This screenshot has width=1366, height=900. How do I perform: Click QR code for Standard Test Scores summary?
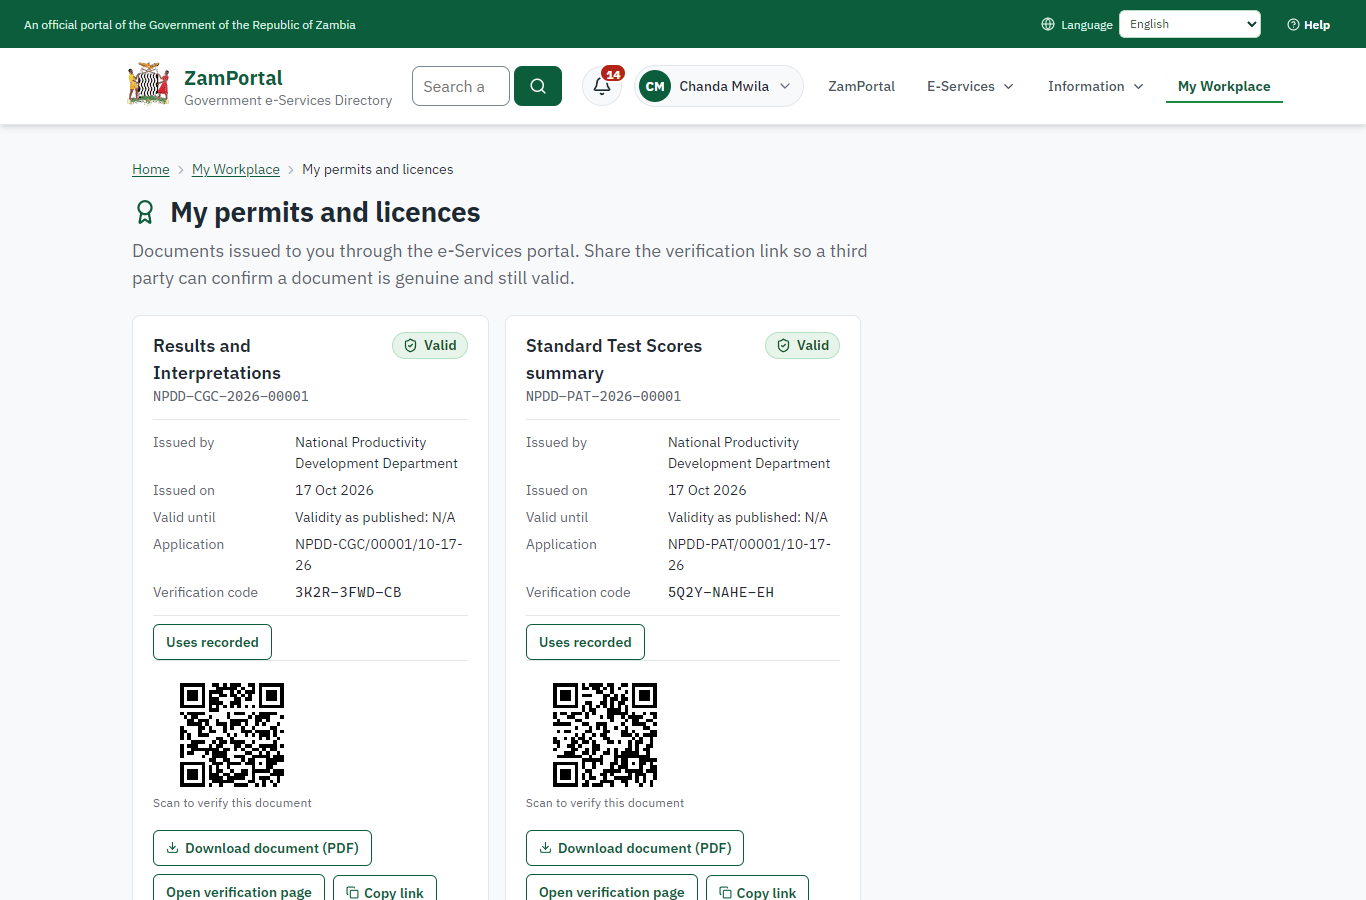(605, 735)
